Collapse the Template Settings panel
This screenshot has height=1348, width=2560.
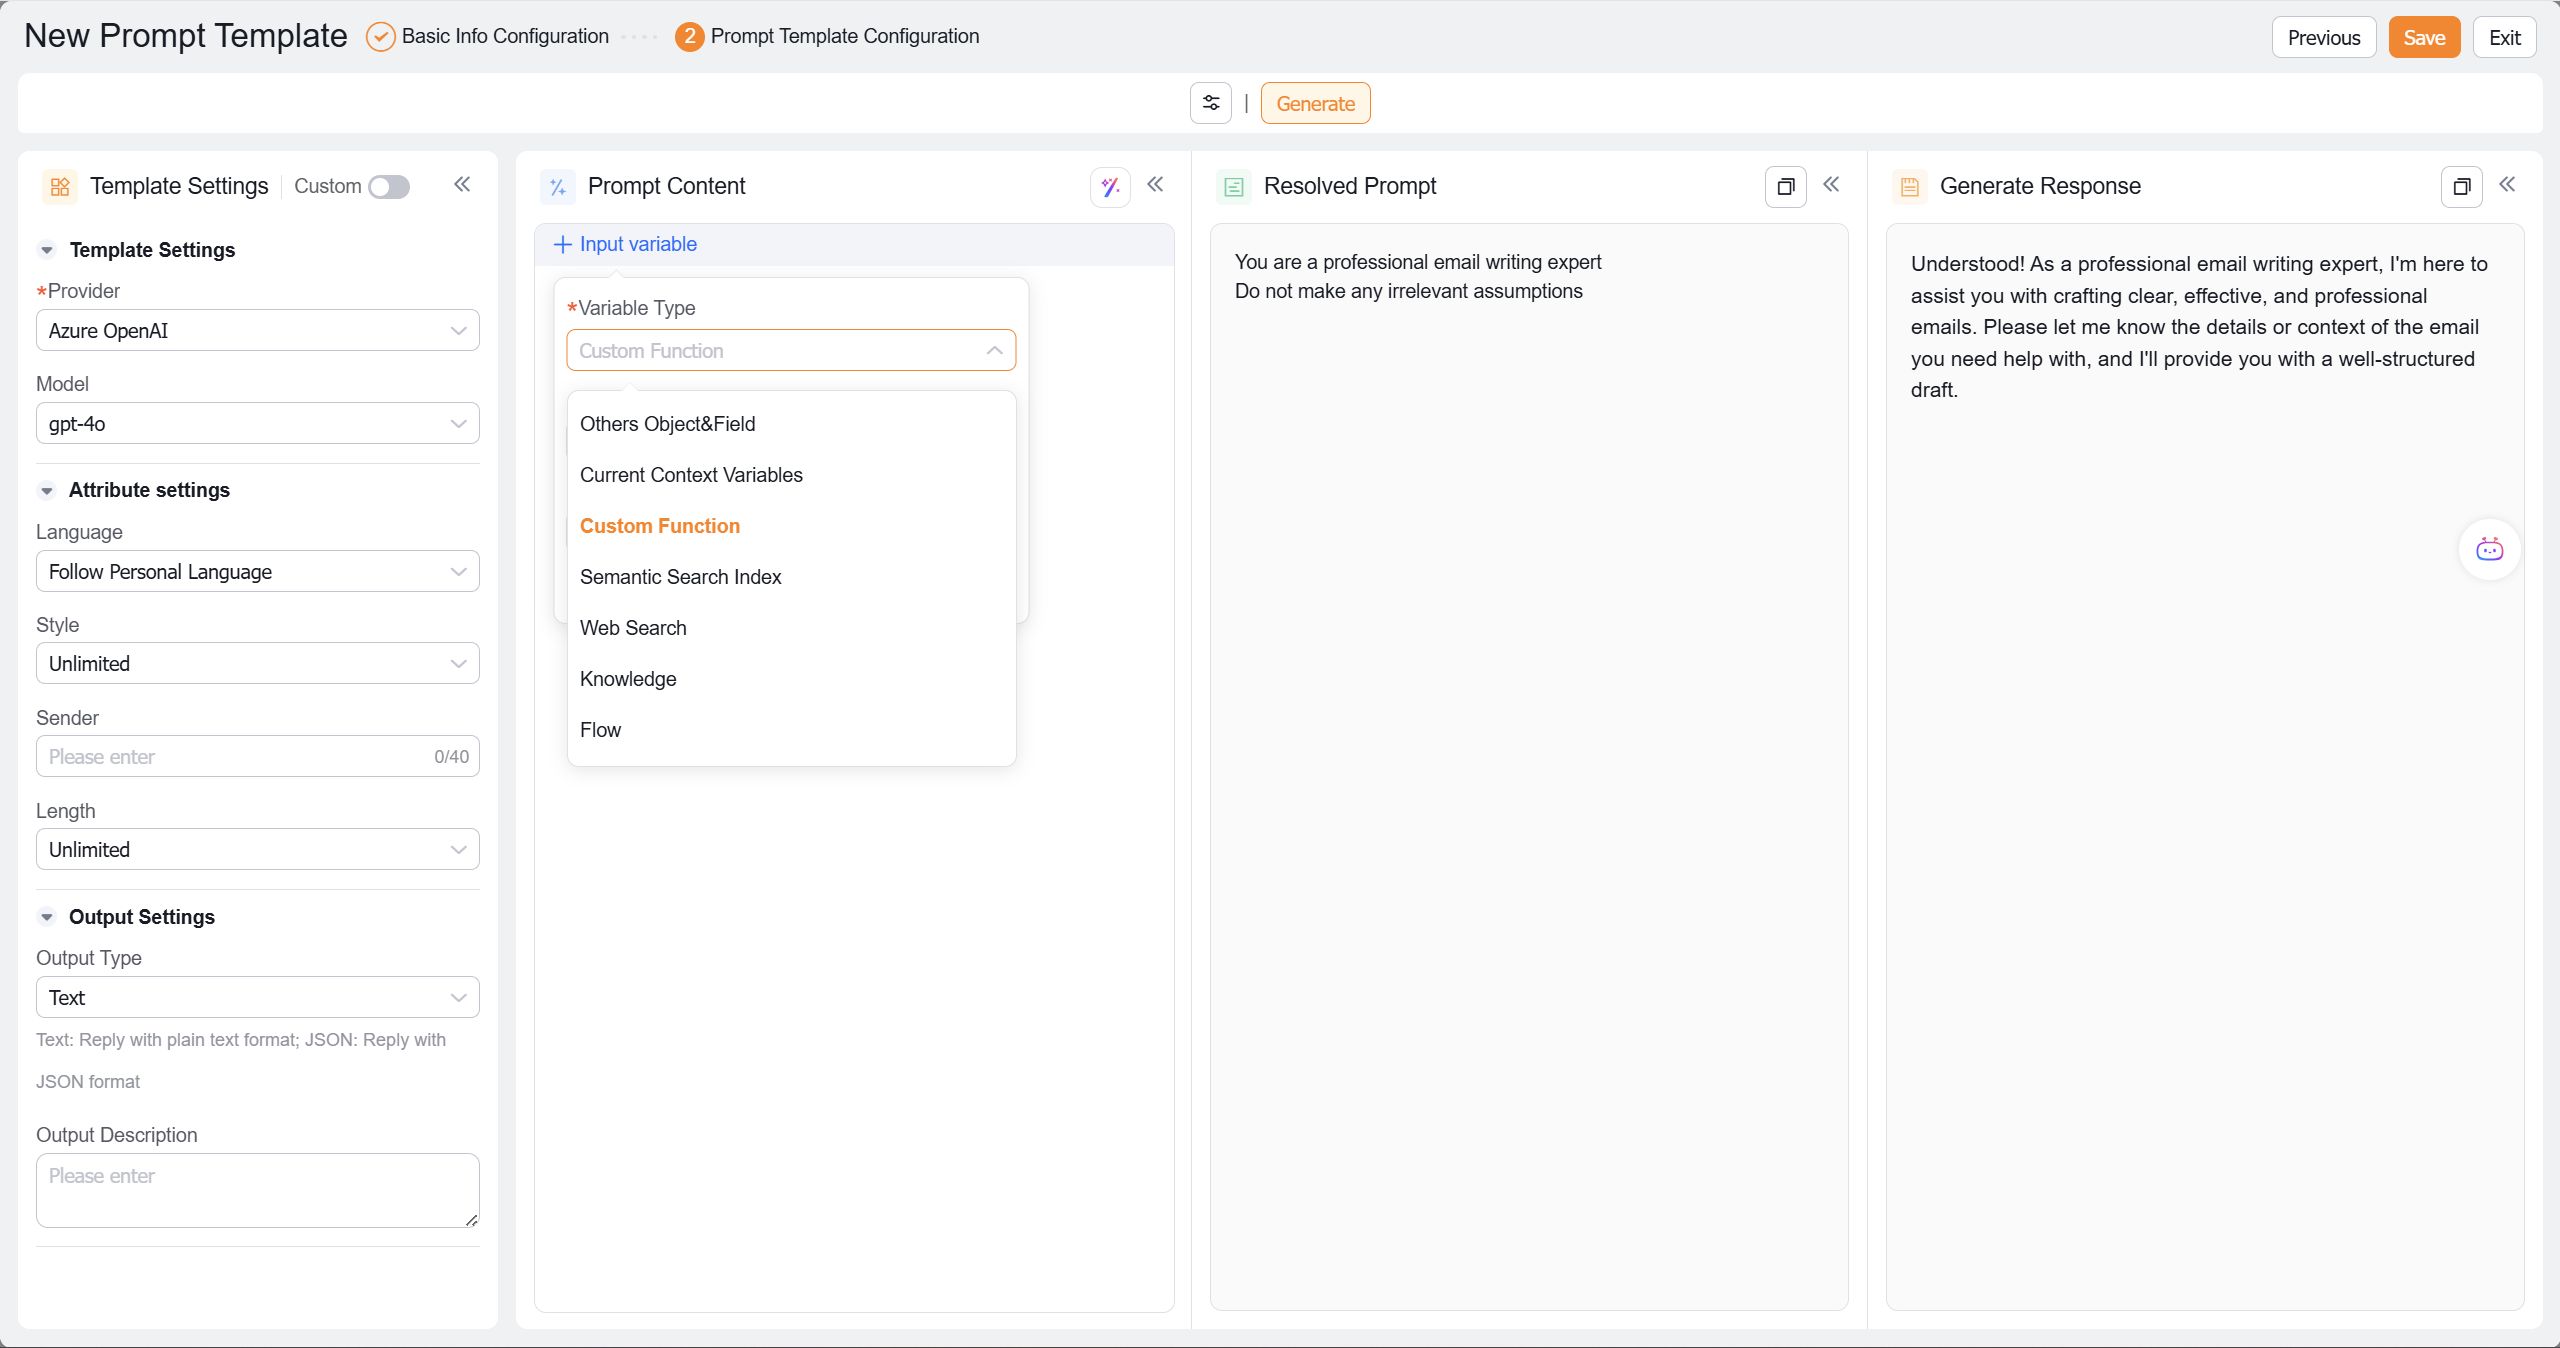(x=462, y=185)
